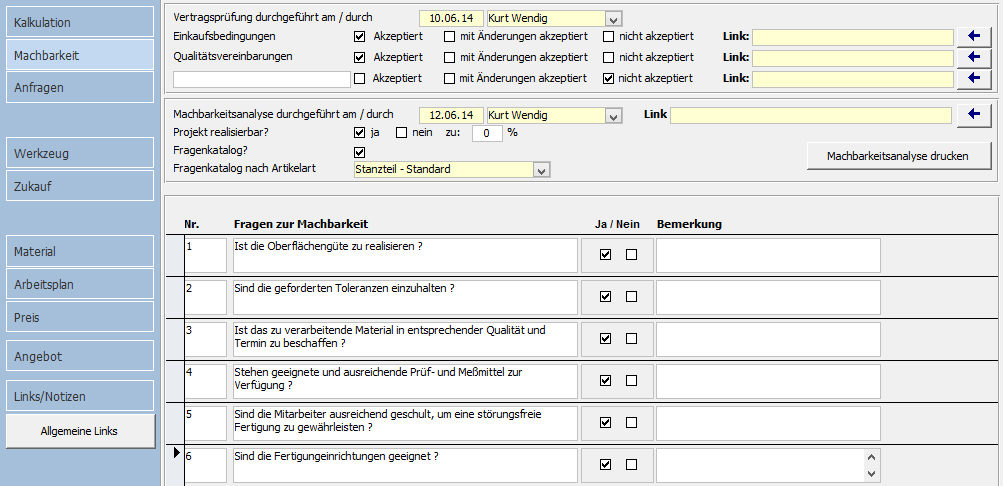1003x486 pixels.
Task: Uncheck the Fragenkatalog checkbox
Action: point(360,152)
